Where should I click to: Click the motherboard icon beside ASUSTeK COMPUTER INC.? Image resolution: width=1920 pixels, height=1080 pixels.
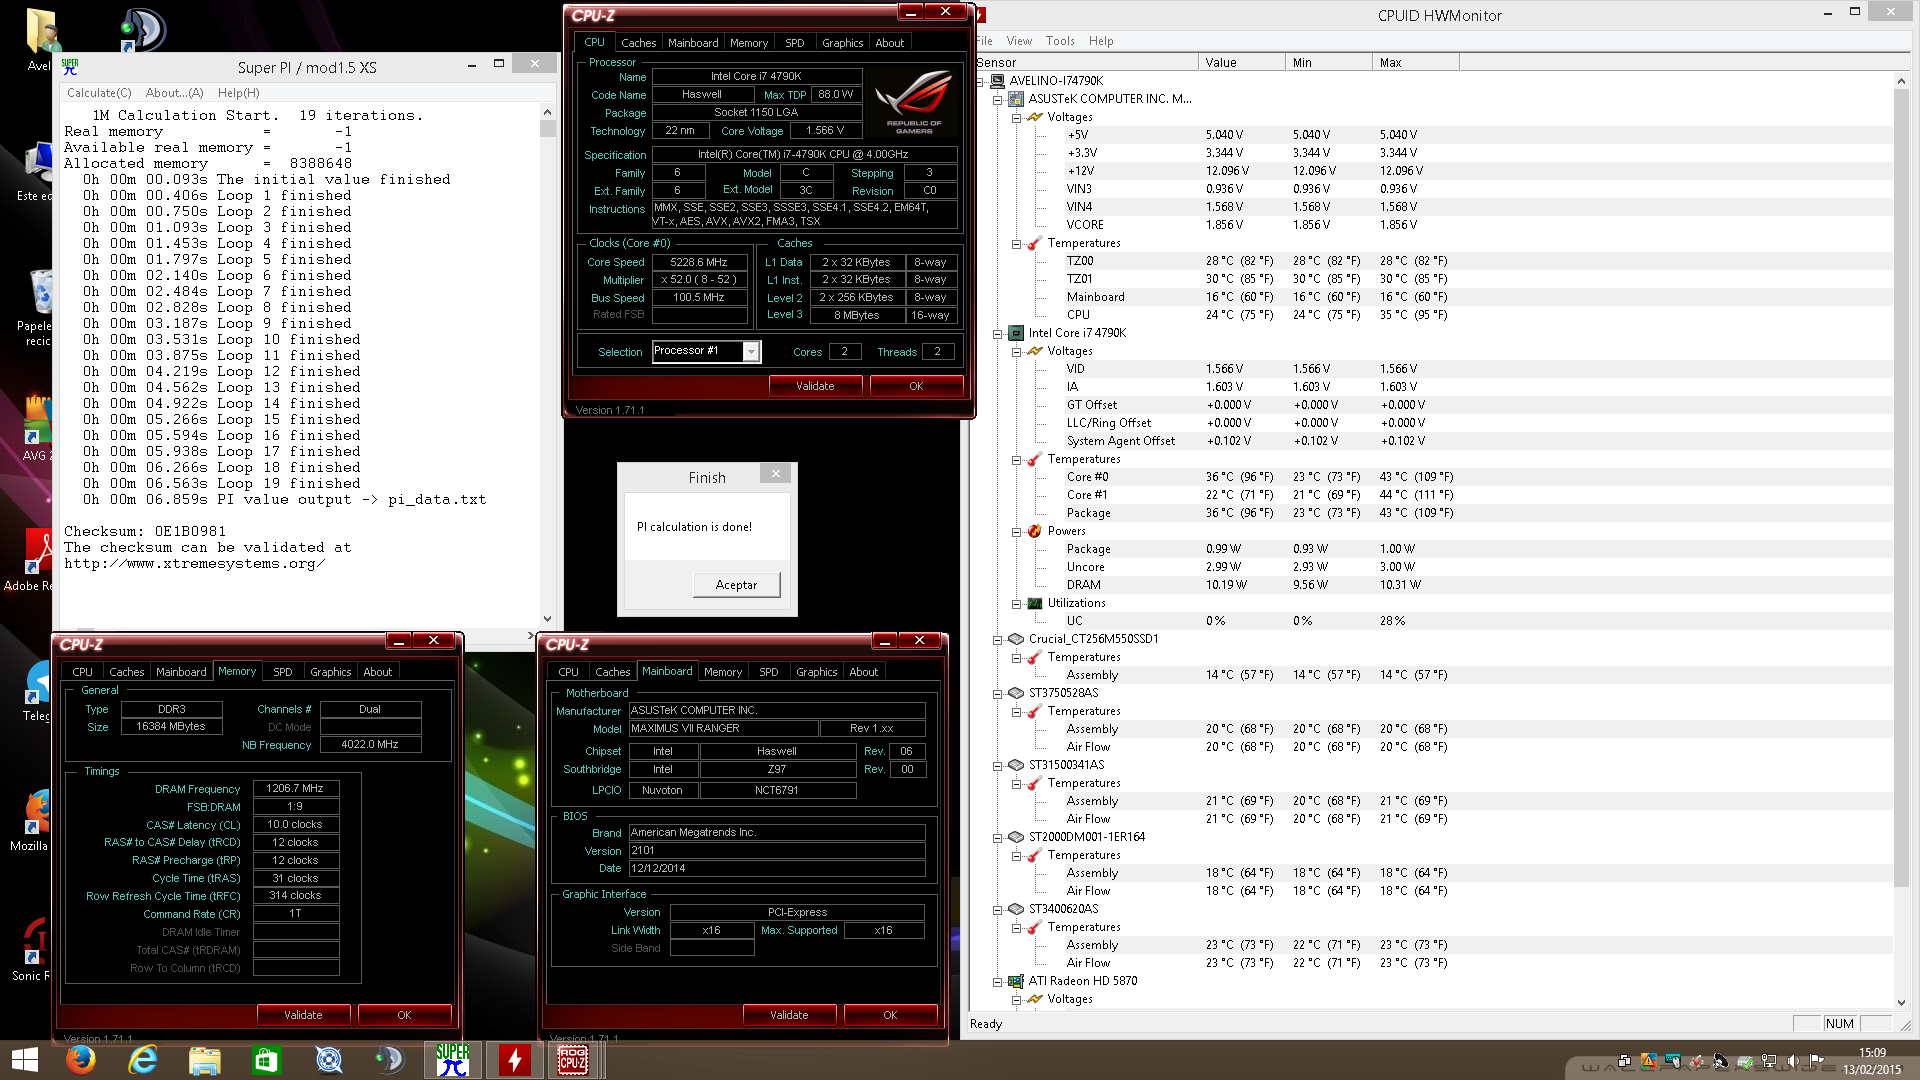(1016, 99)
